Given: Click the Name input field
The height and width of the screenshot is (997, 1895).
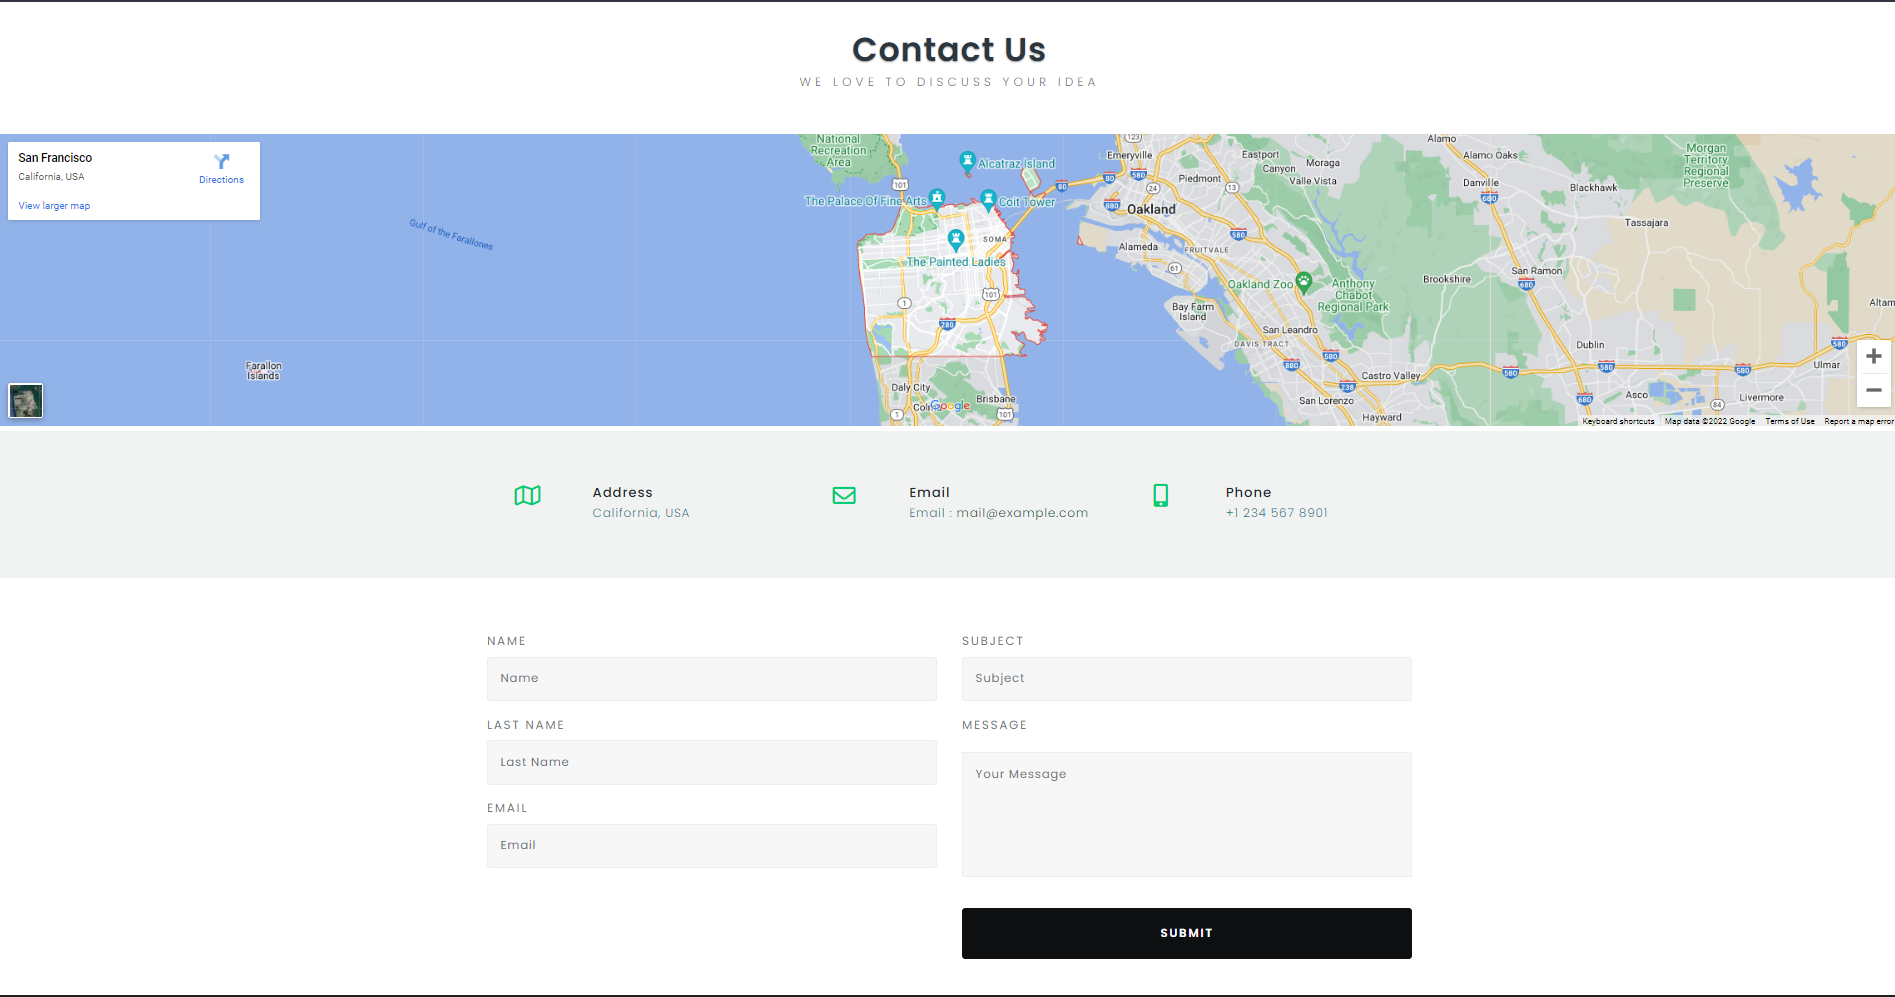Looking at the screenshot, I should 711,678.
